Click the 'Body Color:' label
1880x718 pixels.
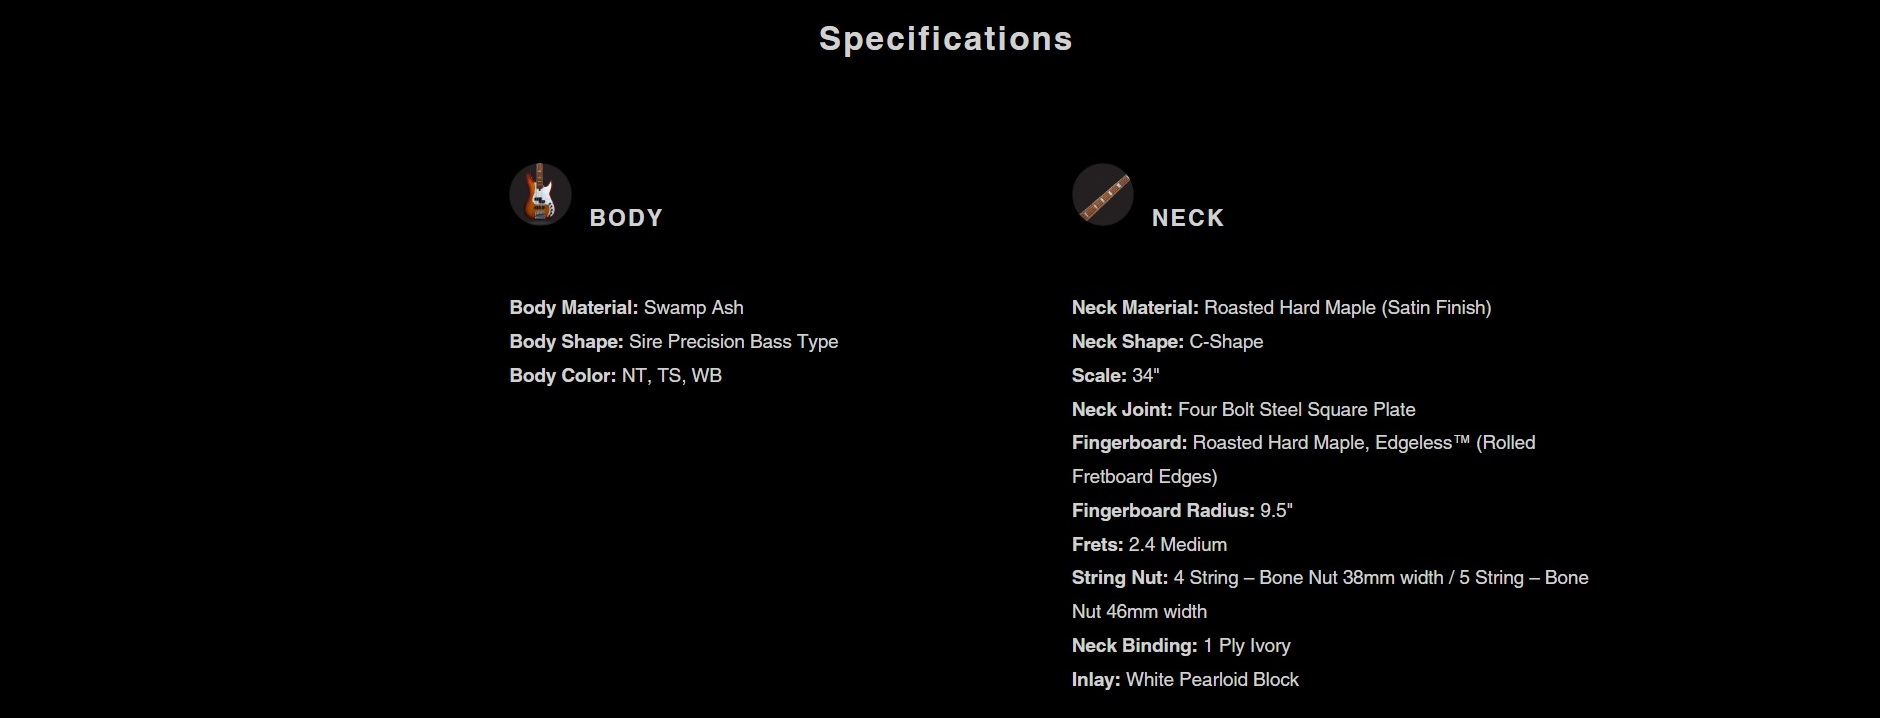coord(562,376)
